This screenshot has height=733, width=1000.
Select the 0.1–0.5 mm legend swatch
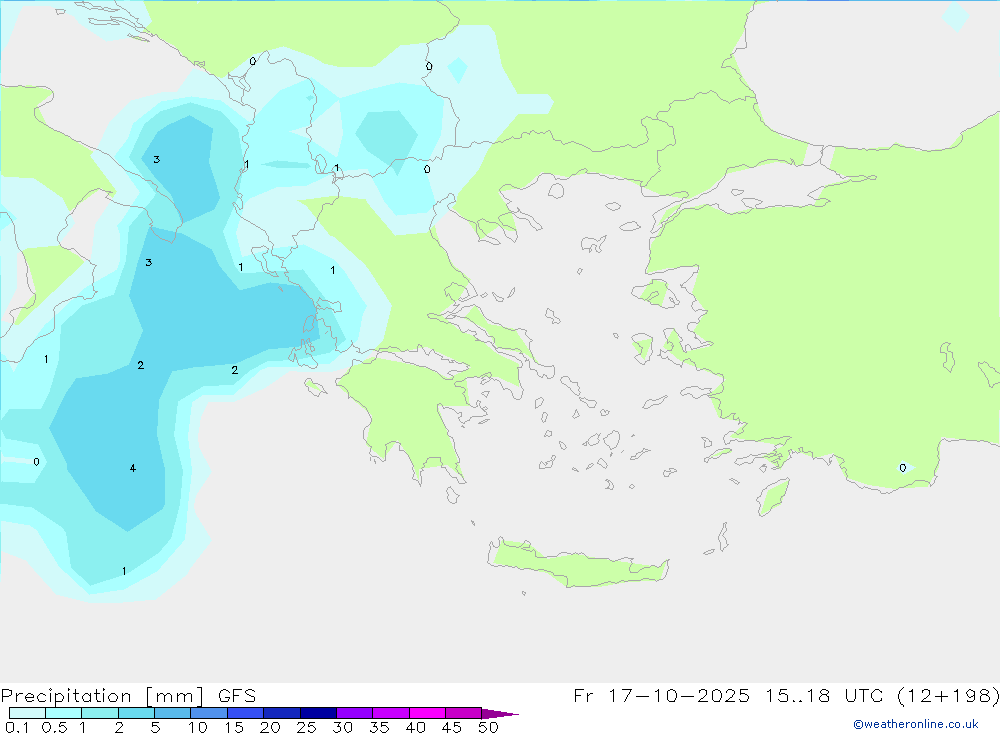27,713
